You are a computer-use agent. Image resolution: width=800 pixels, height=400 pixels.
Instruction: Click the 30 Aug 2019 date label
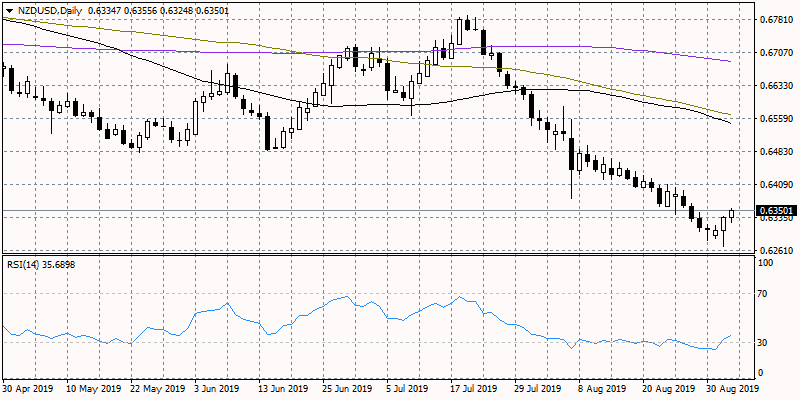732,387
